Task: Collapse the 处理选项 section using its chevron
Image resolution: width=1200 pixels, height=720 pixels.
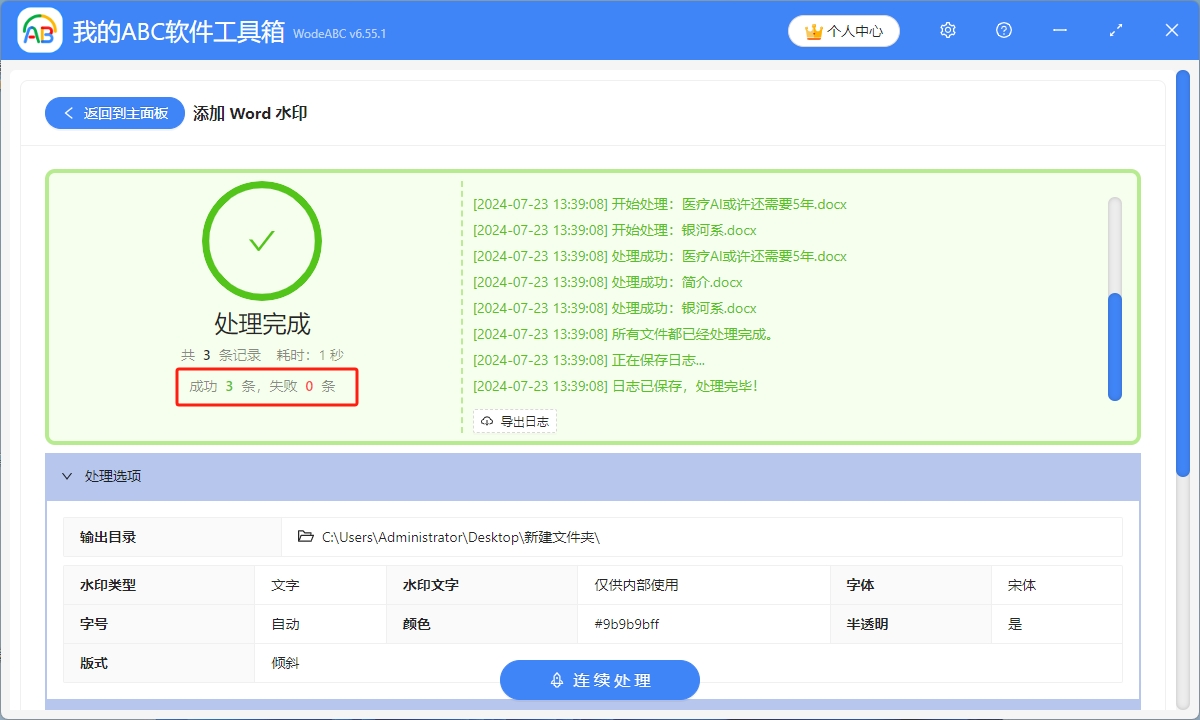Action: (x=67, y=476)
